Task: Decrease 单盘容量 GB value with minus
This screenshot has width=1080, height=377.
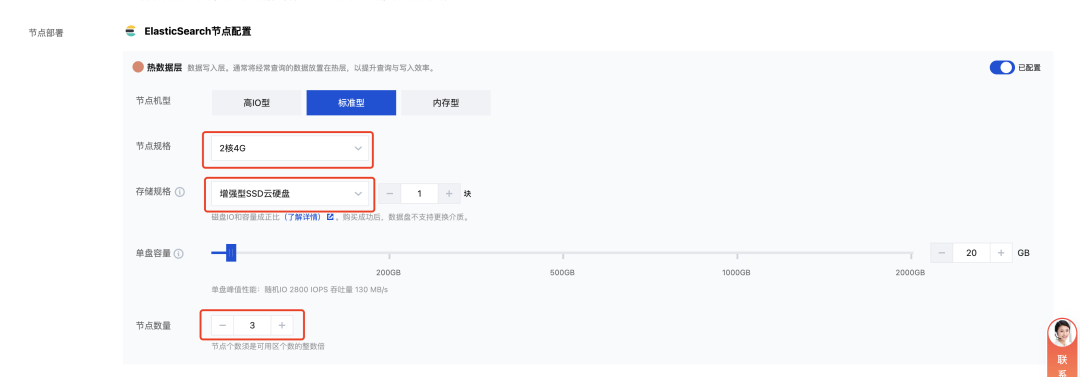Action: (942, 253)
